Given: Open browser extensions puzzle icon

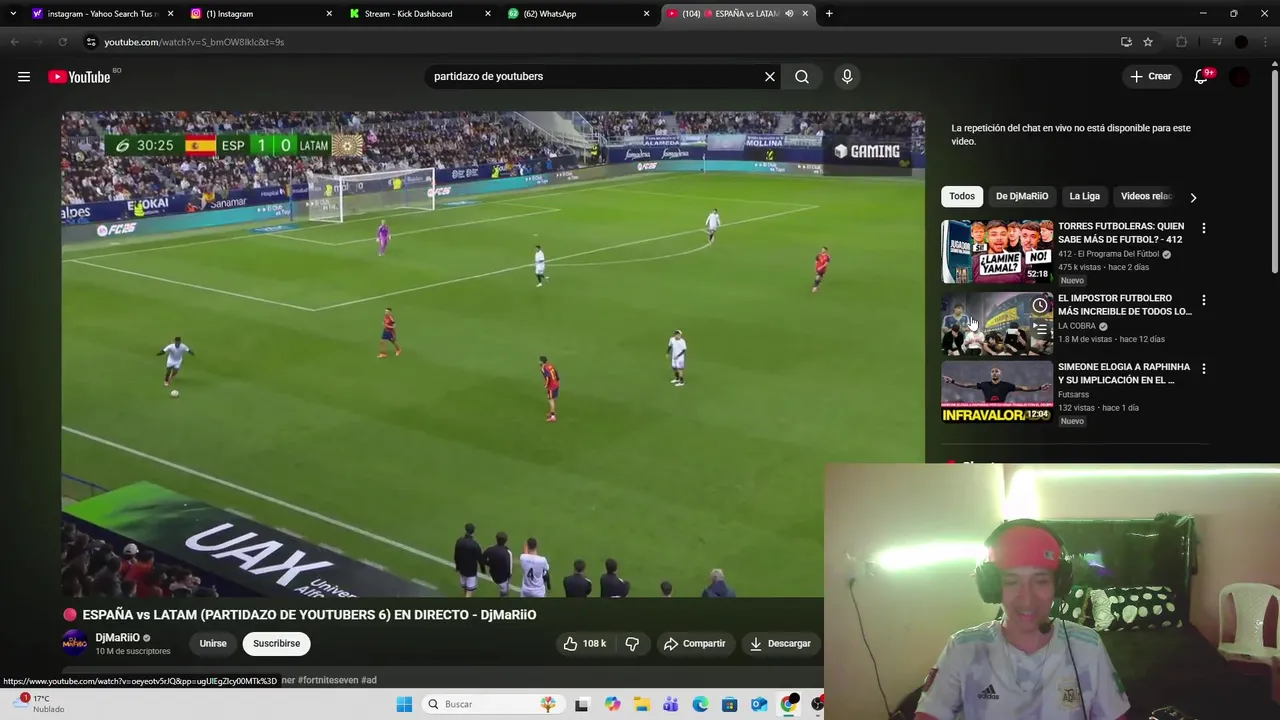Looking at the screenshot, I should click(1181, 42).
